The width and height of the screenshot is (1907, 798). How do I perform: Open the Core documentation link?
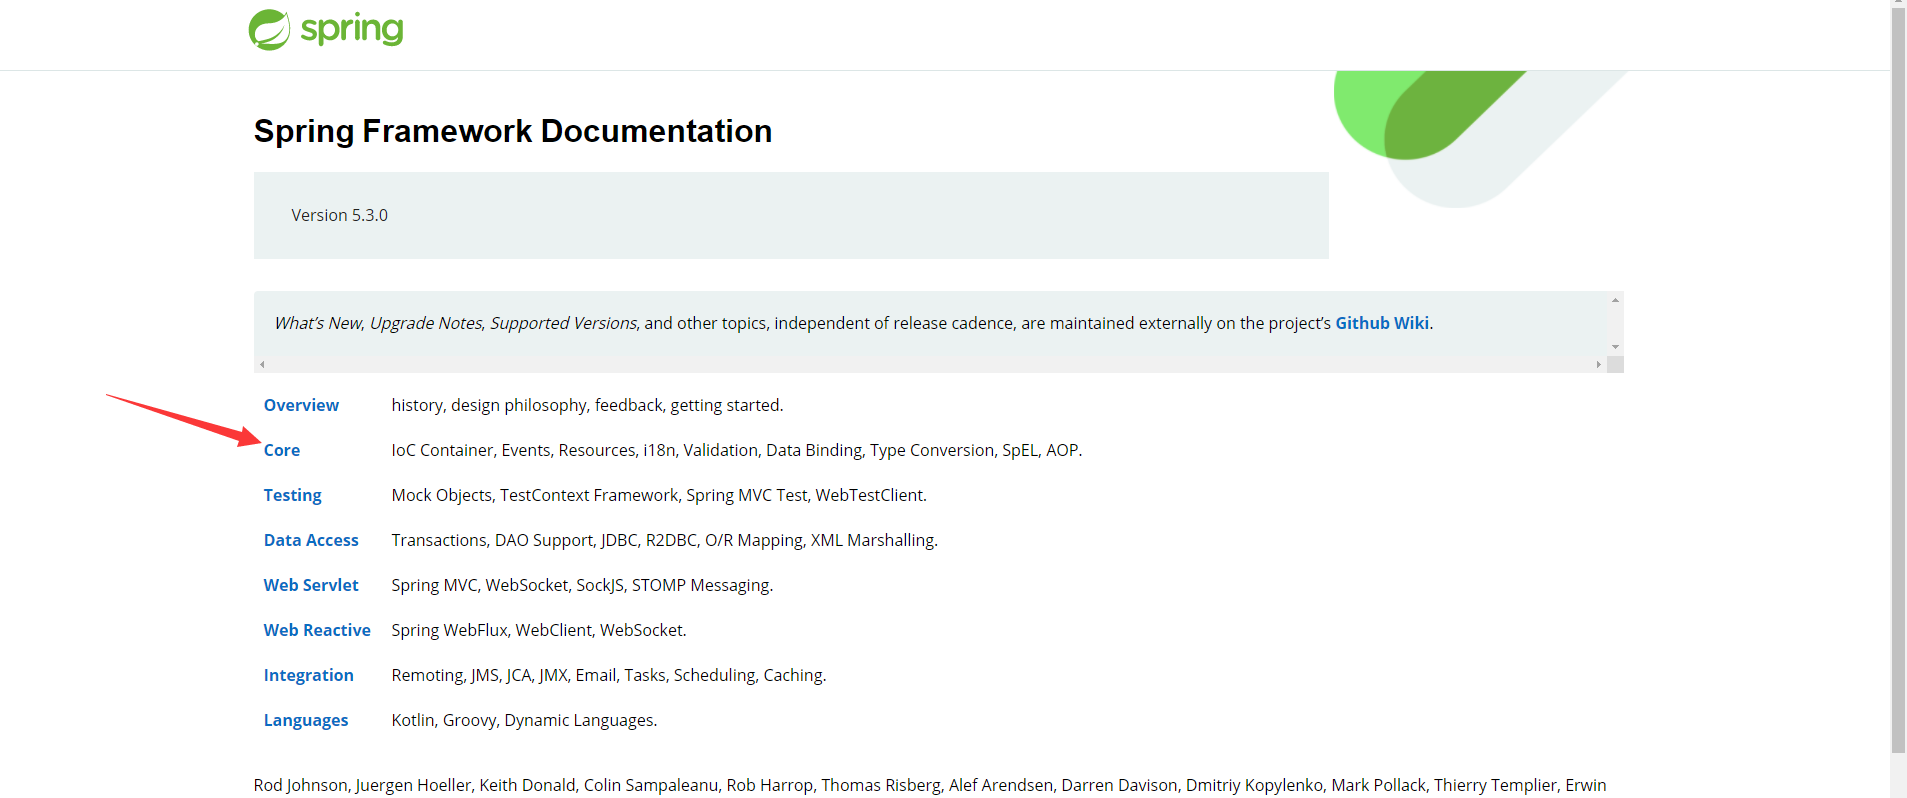click(x=282, y=450)
